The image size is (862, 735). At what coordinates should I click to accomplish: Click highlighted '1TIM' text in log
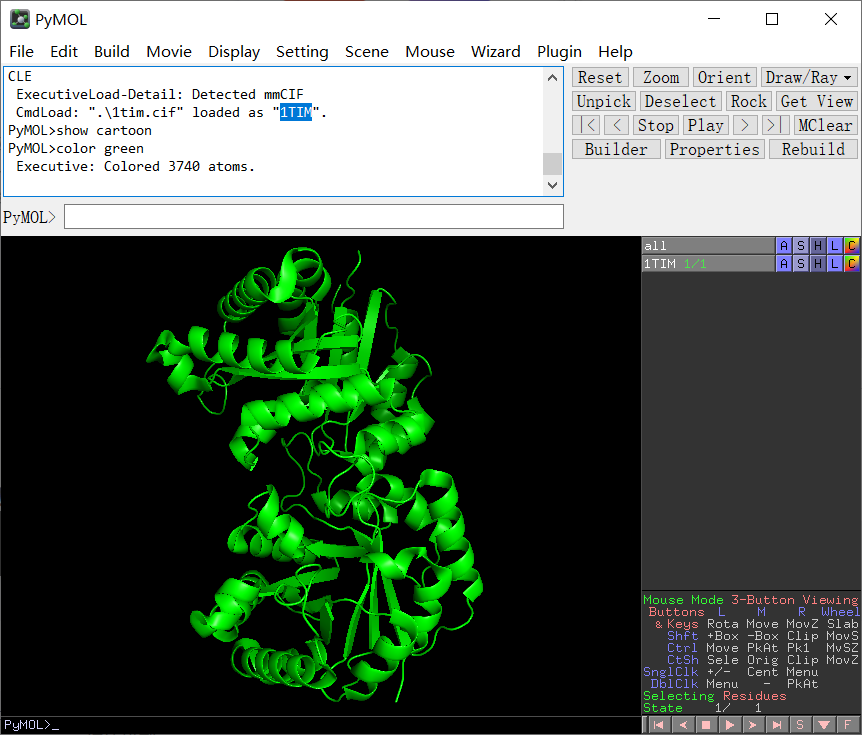296,112
